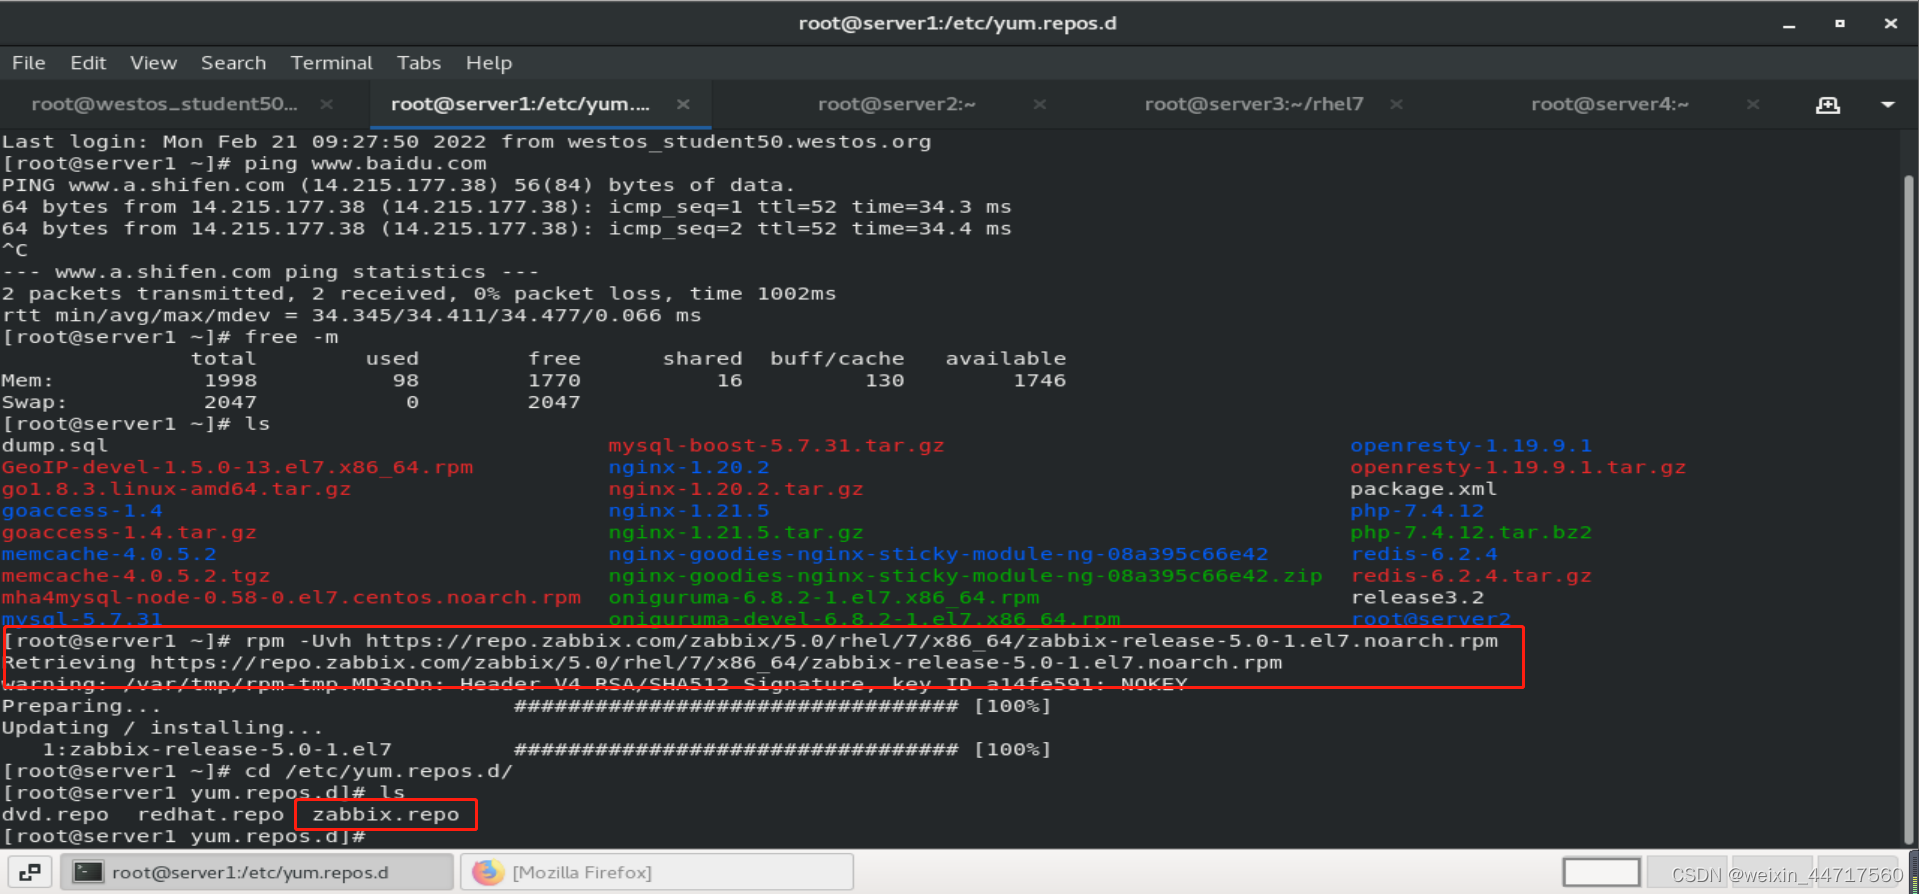Click terminal icon in taskbar entry
The image size is (1919, 894).
tap(89, 872)
